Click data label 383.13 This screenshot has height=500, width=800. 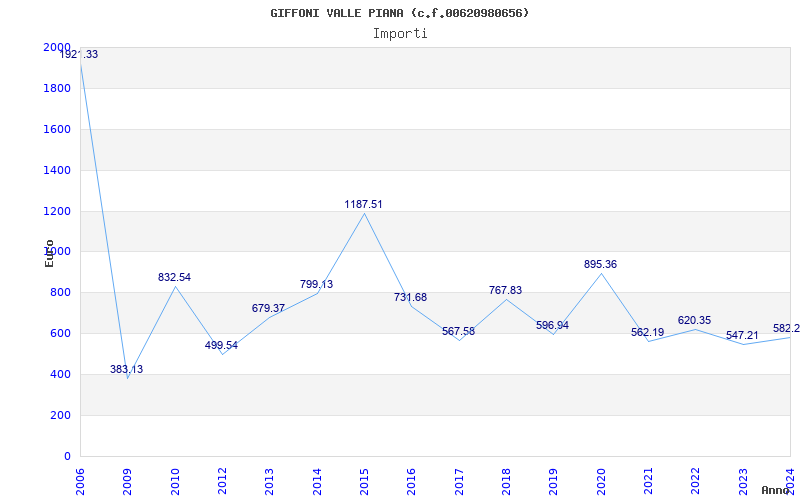(127, 369)
